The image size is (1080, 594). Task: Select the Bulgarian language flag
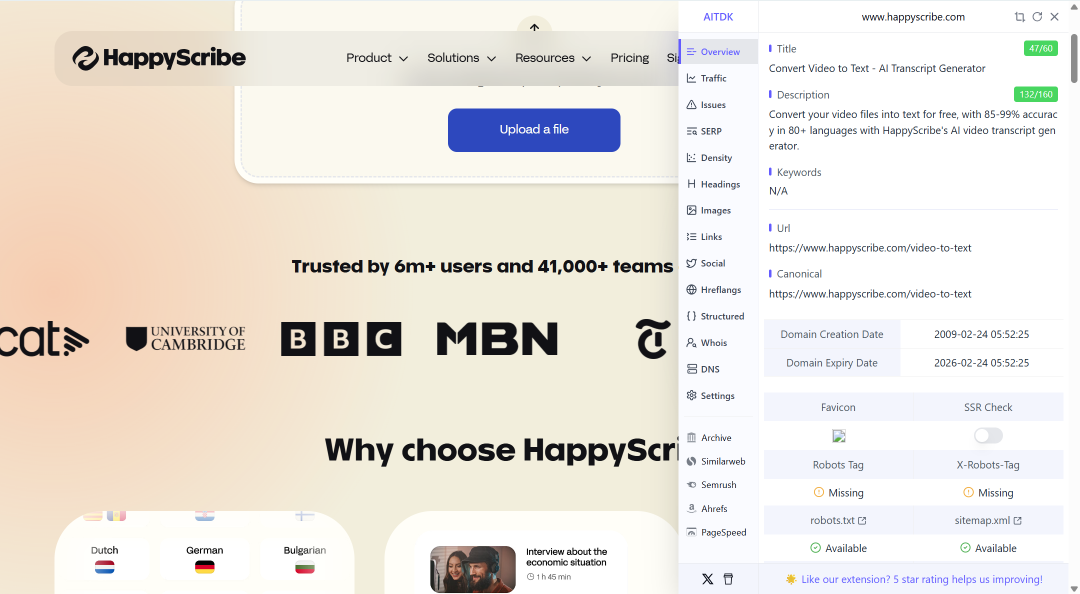[x=304, y=567]
